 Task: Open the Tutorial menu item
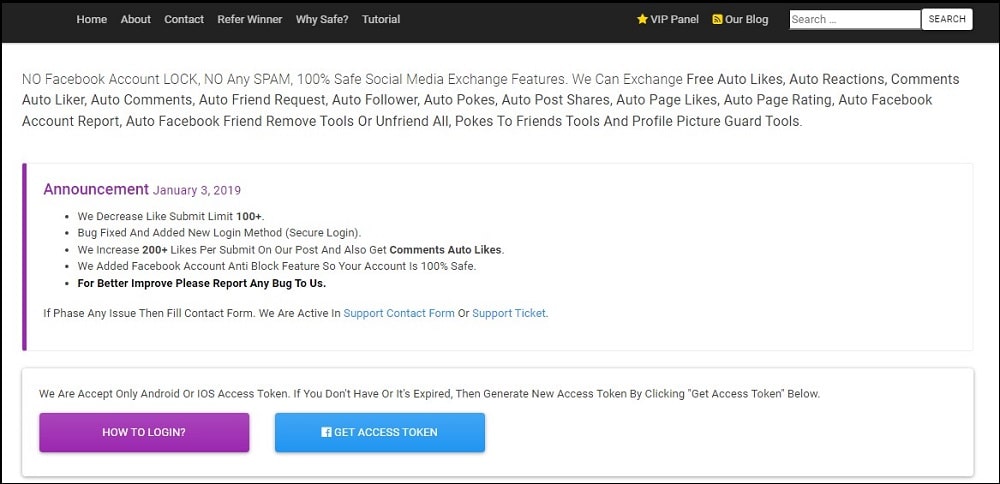(381, 19)
